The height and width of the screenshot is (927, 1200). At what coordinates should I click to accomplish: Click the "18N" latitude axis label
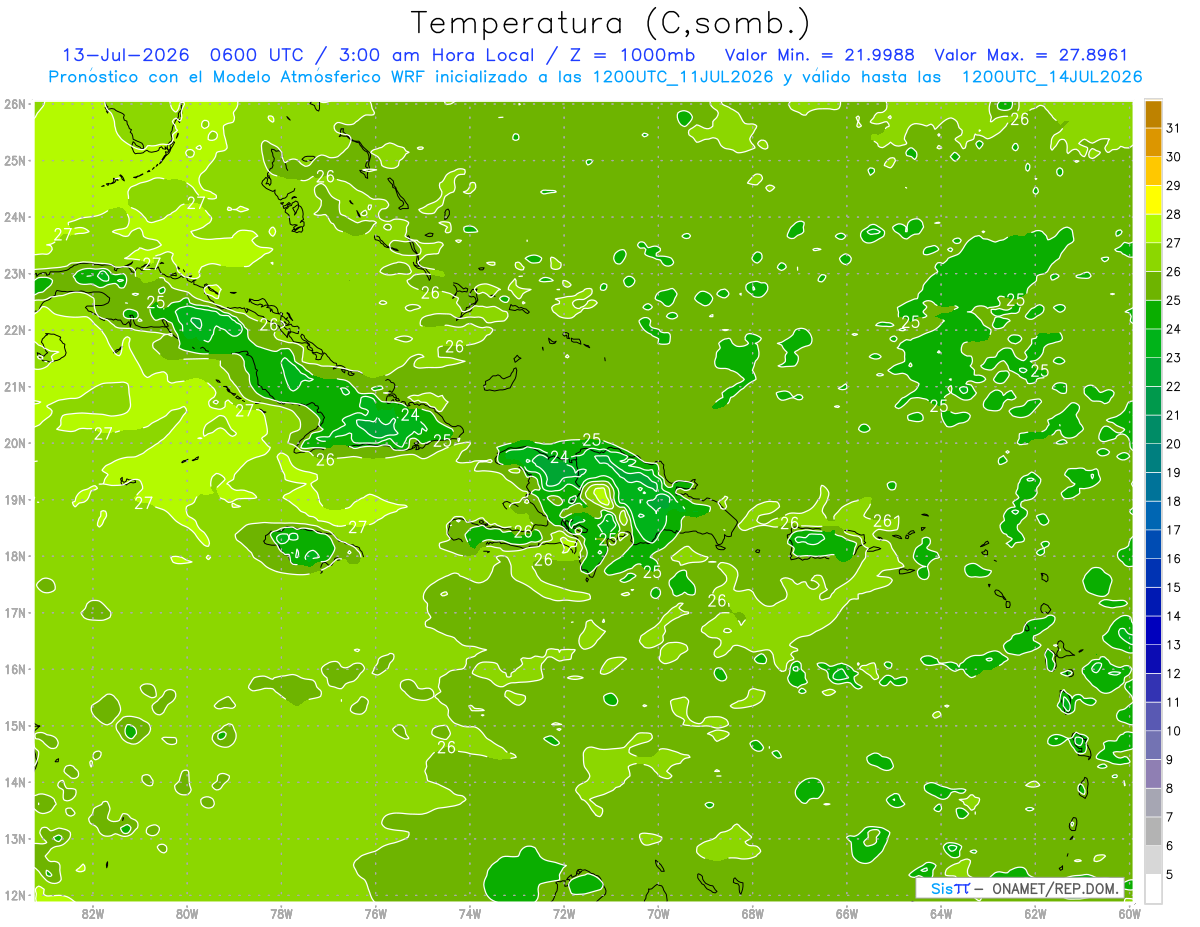[14, 556]
